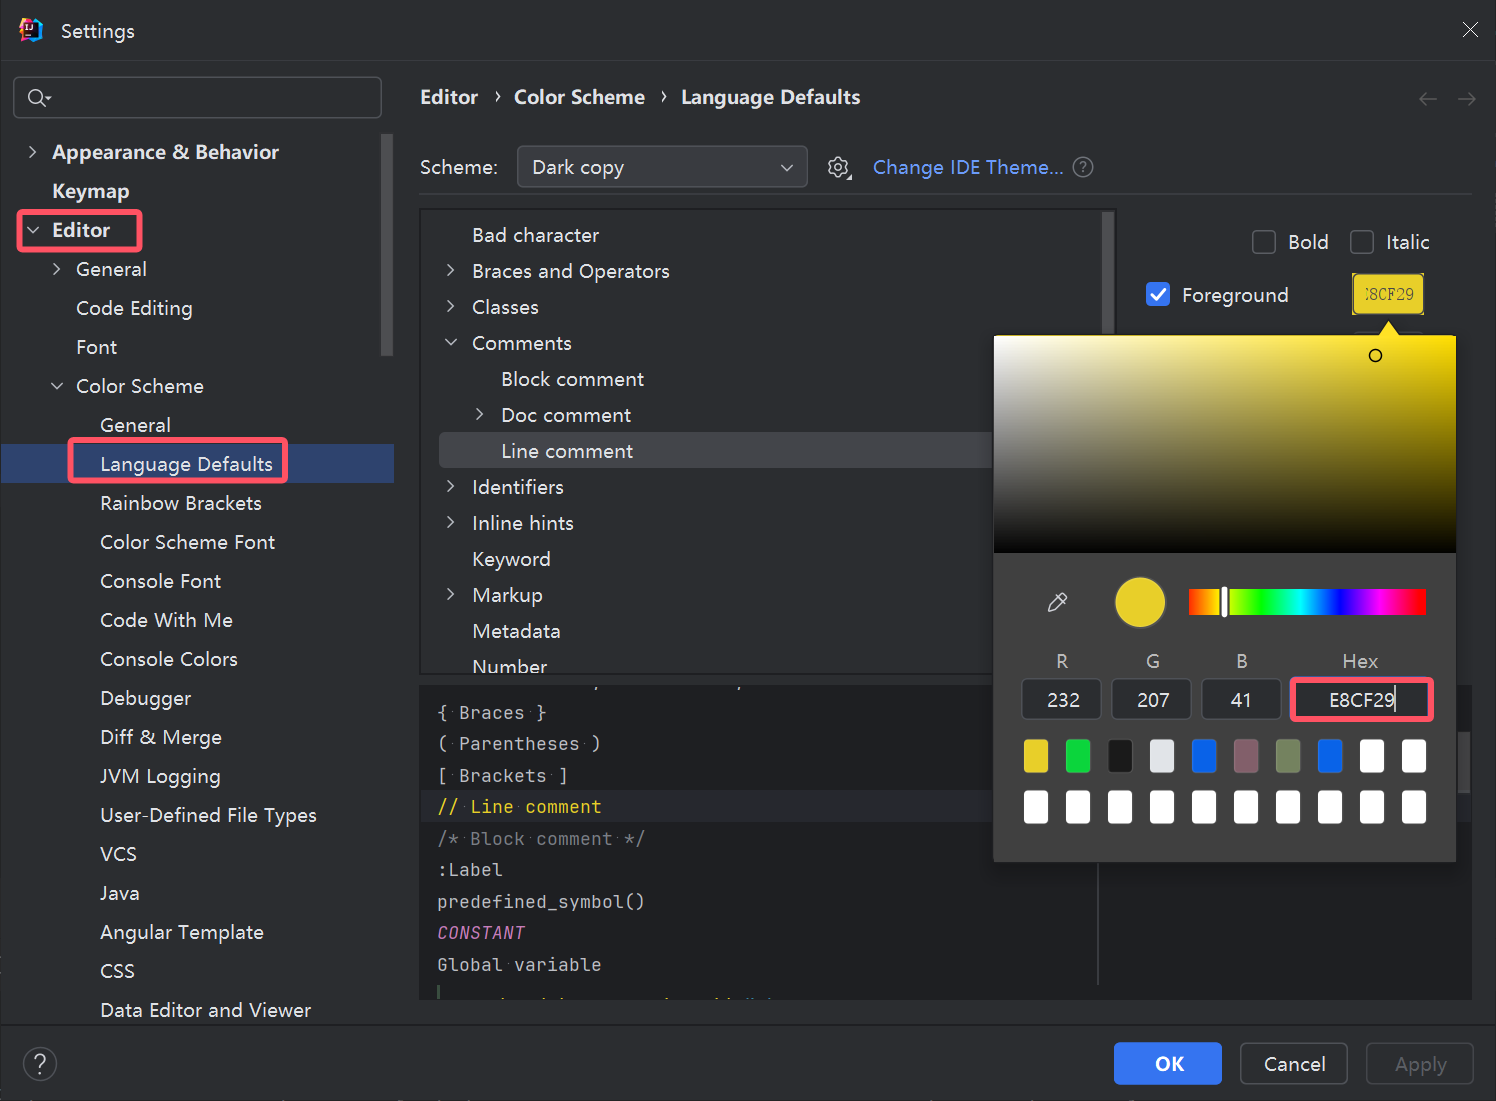The width and height of the screenshot is (1496, 1101).
Task: Expand the Classes group
Action: click(451, 307)
